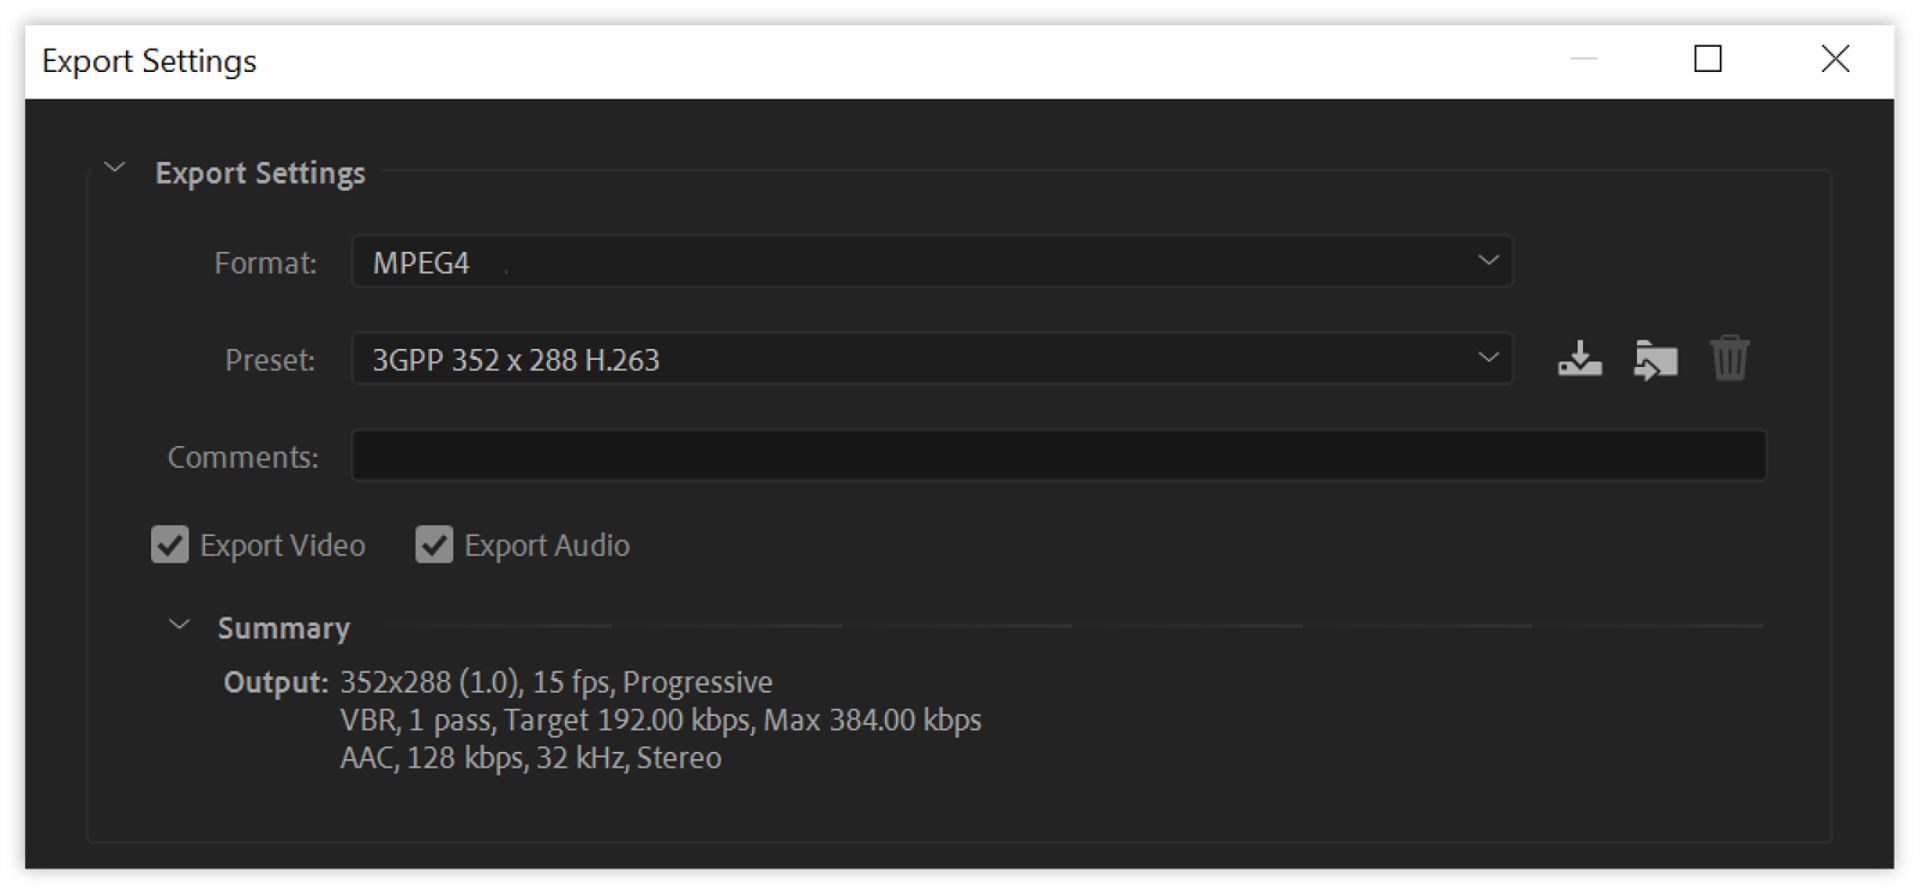Click inside the Comments text field

click(1059, 456)
